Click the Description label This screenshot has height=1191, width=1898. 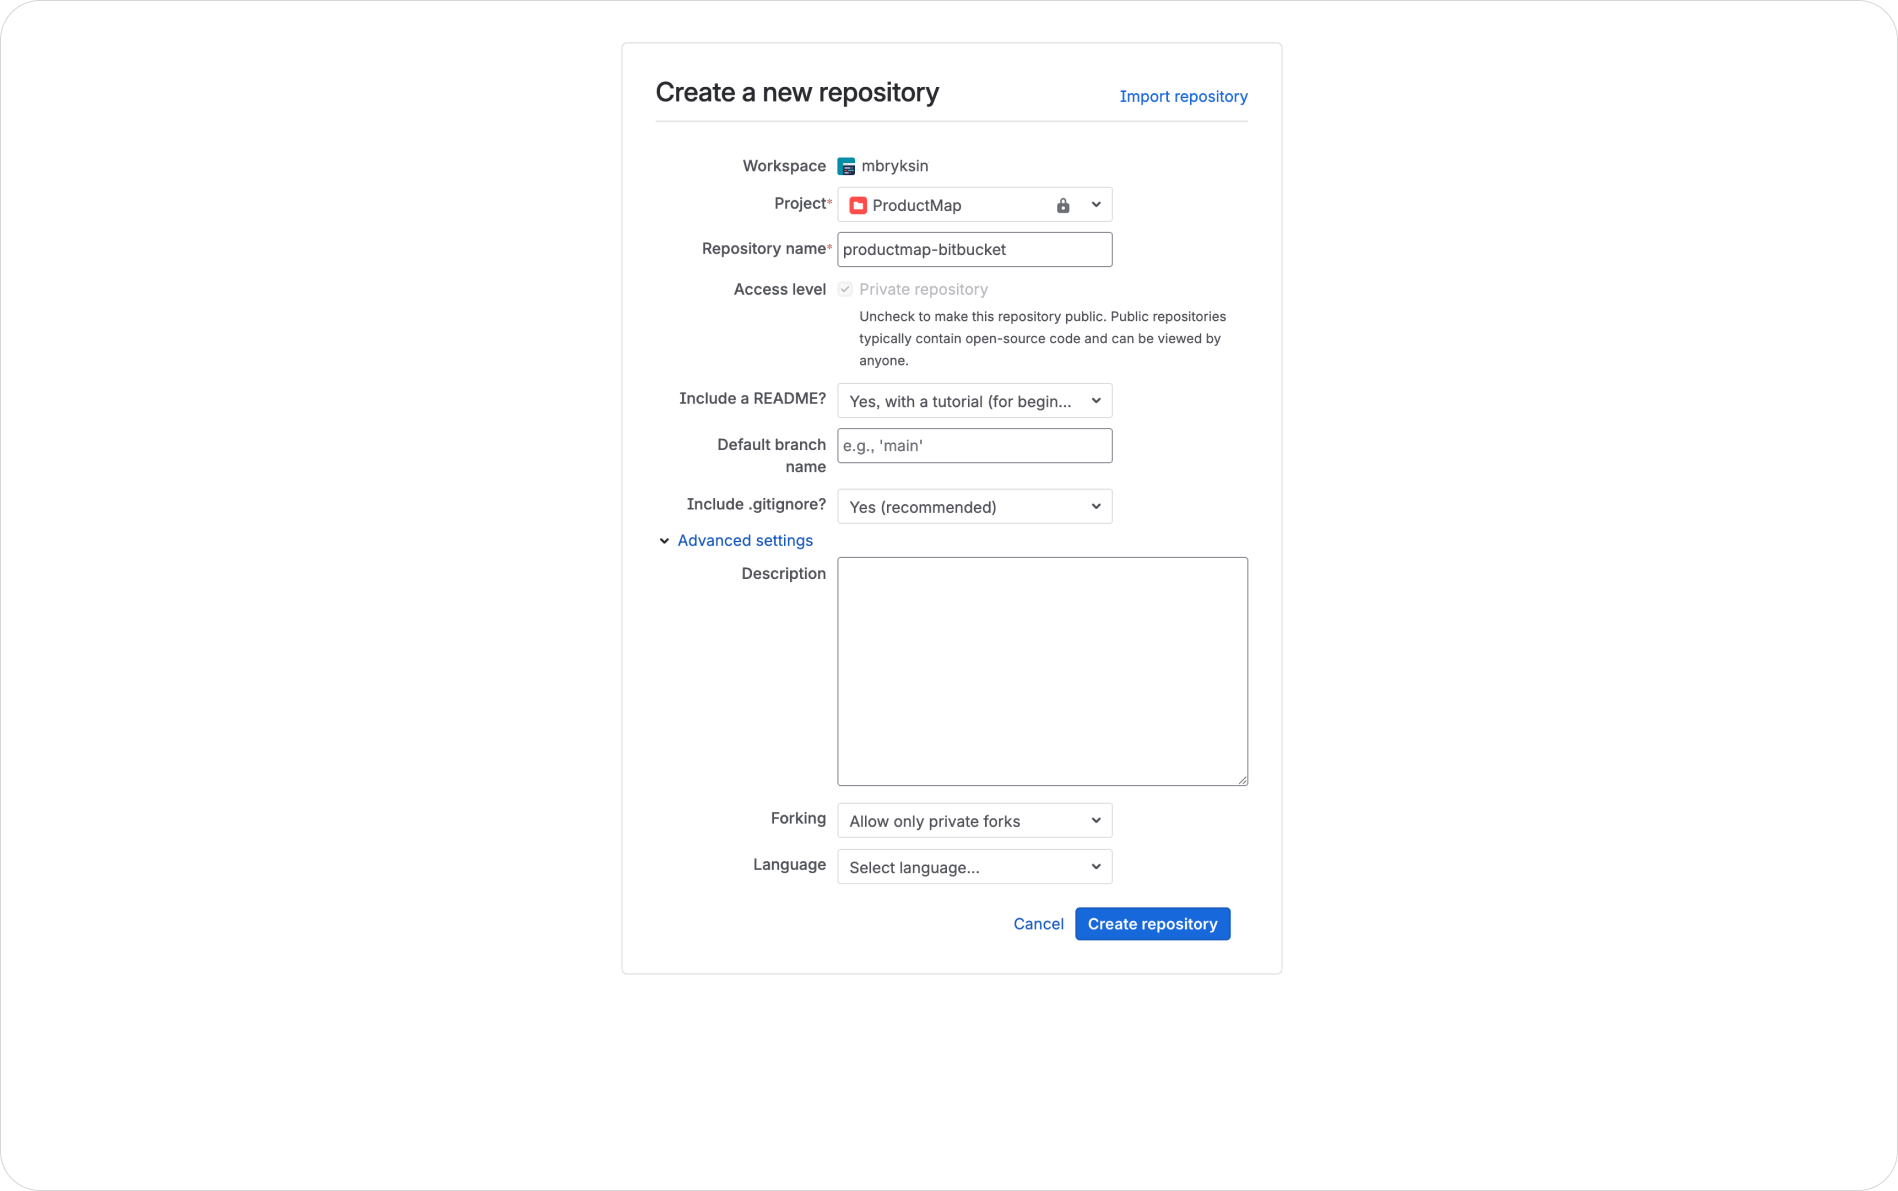pos(783,573)
